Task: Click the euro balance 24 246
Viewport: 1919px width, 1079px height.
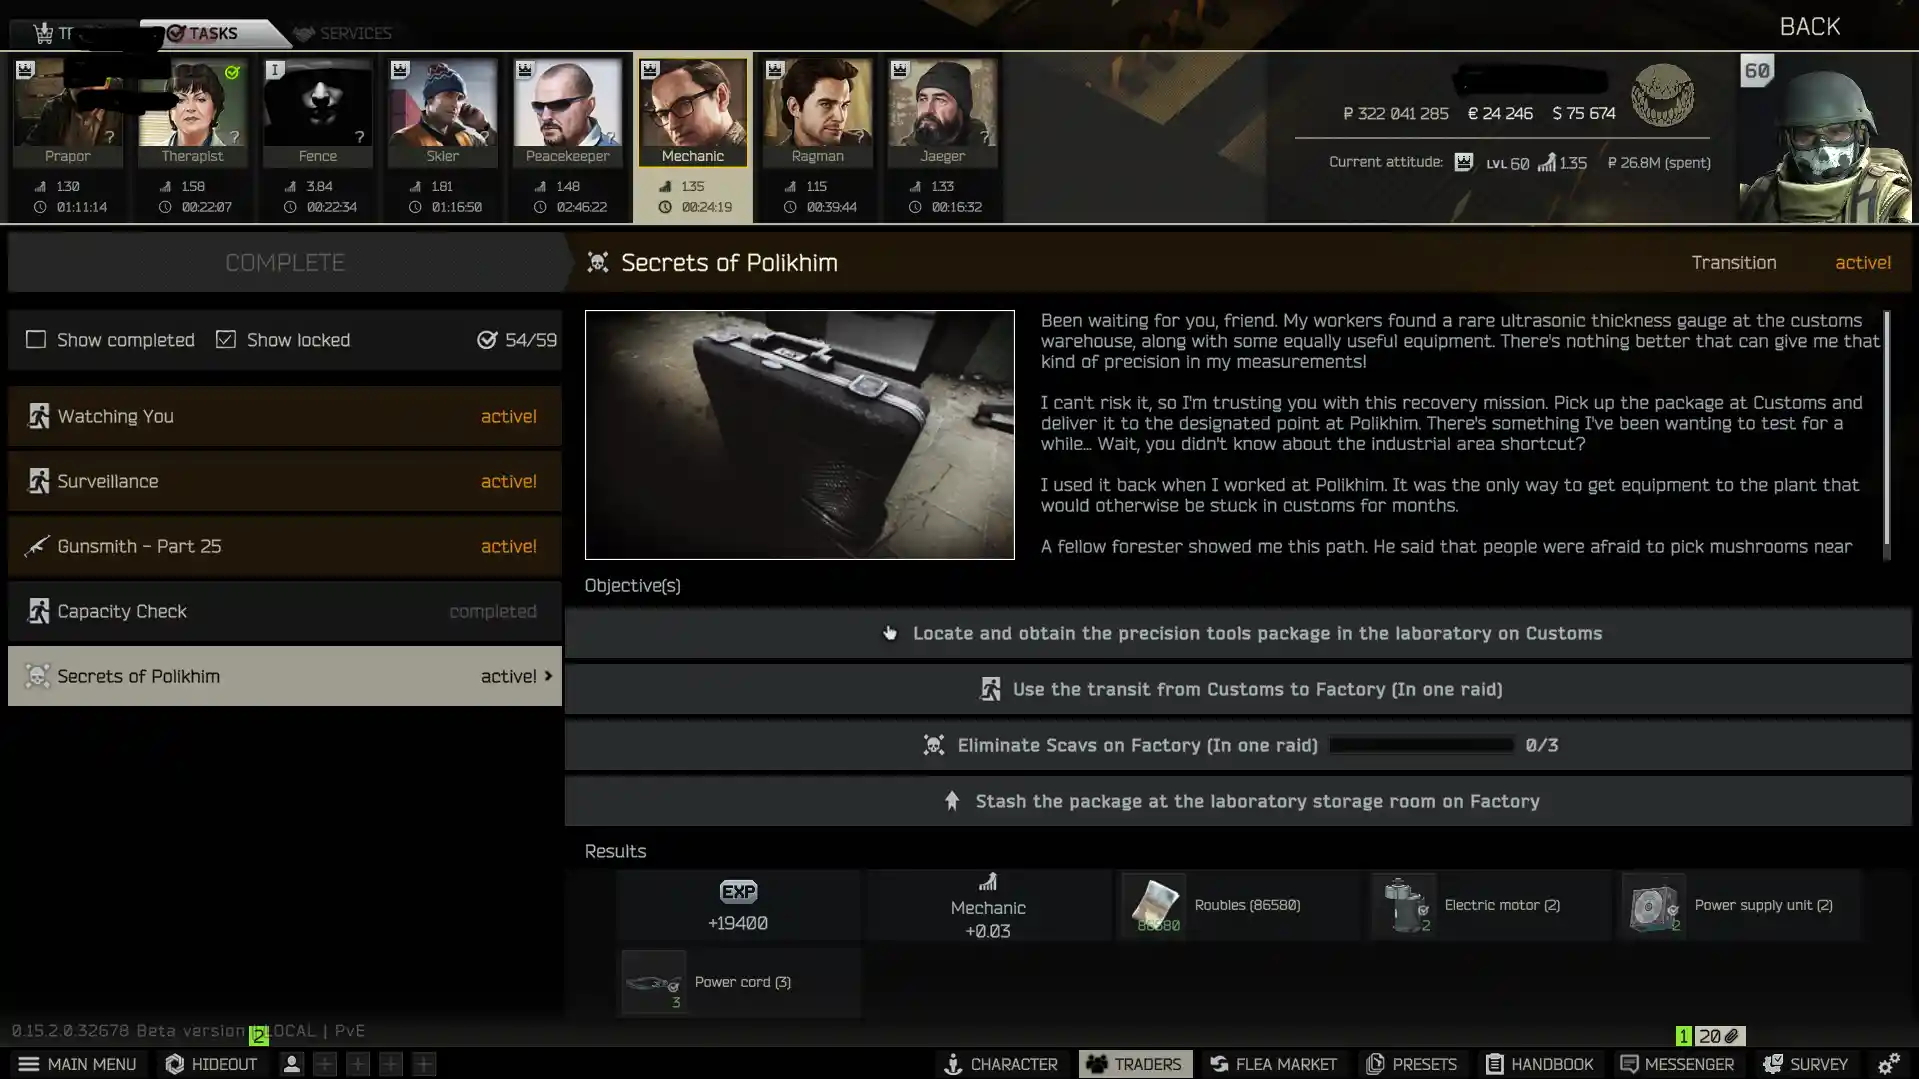Action: pyautogui.click(x=1500, y=114)
